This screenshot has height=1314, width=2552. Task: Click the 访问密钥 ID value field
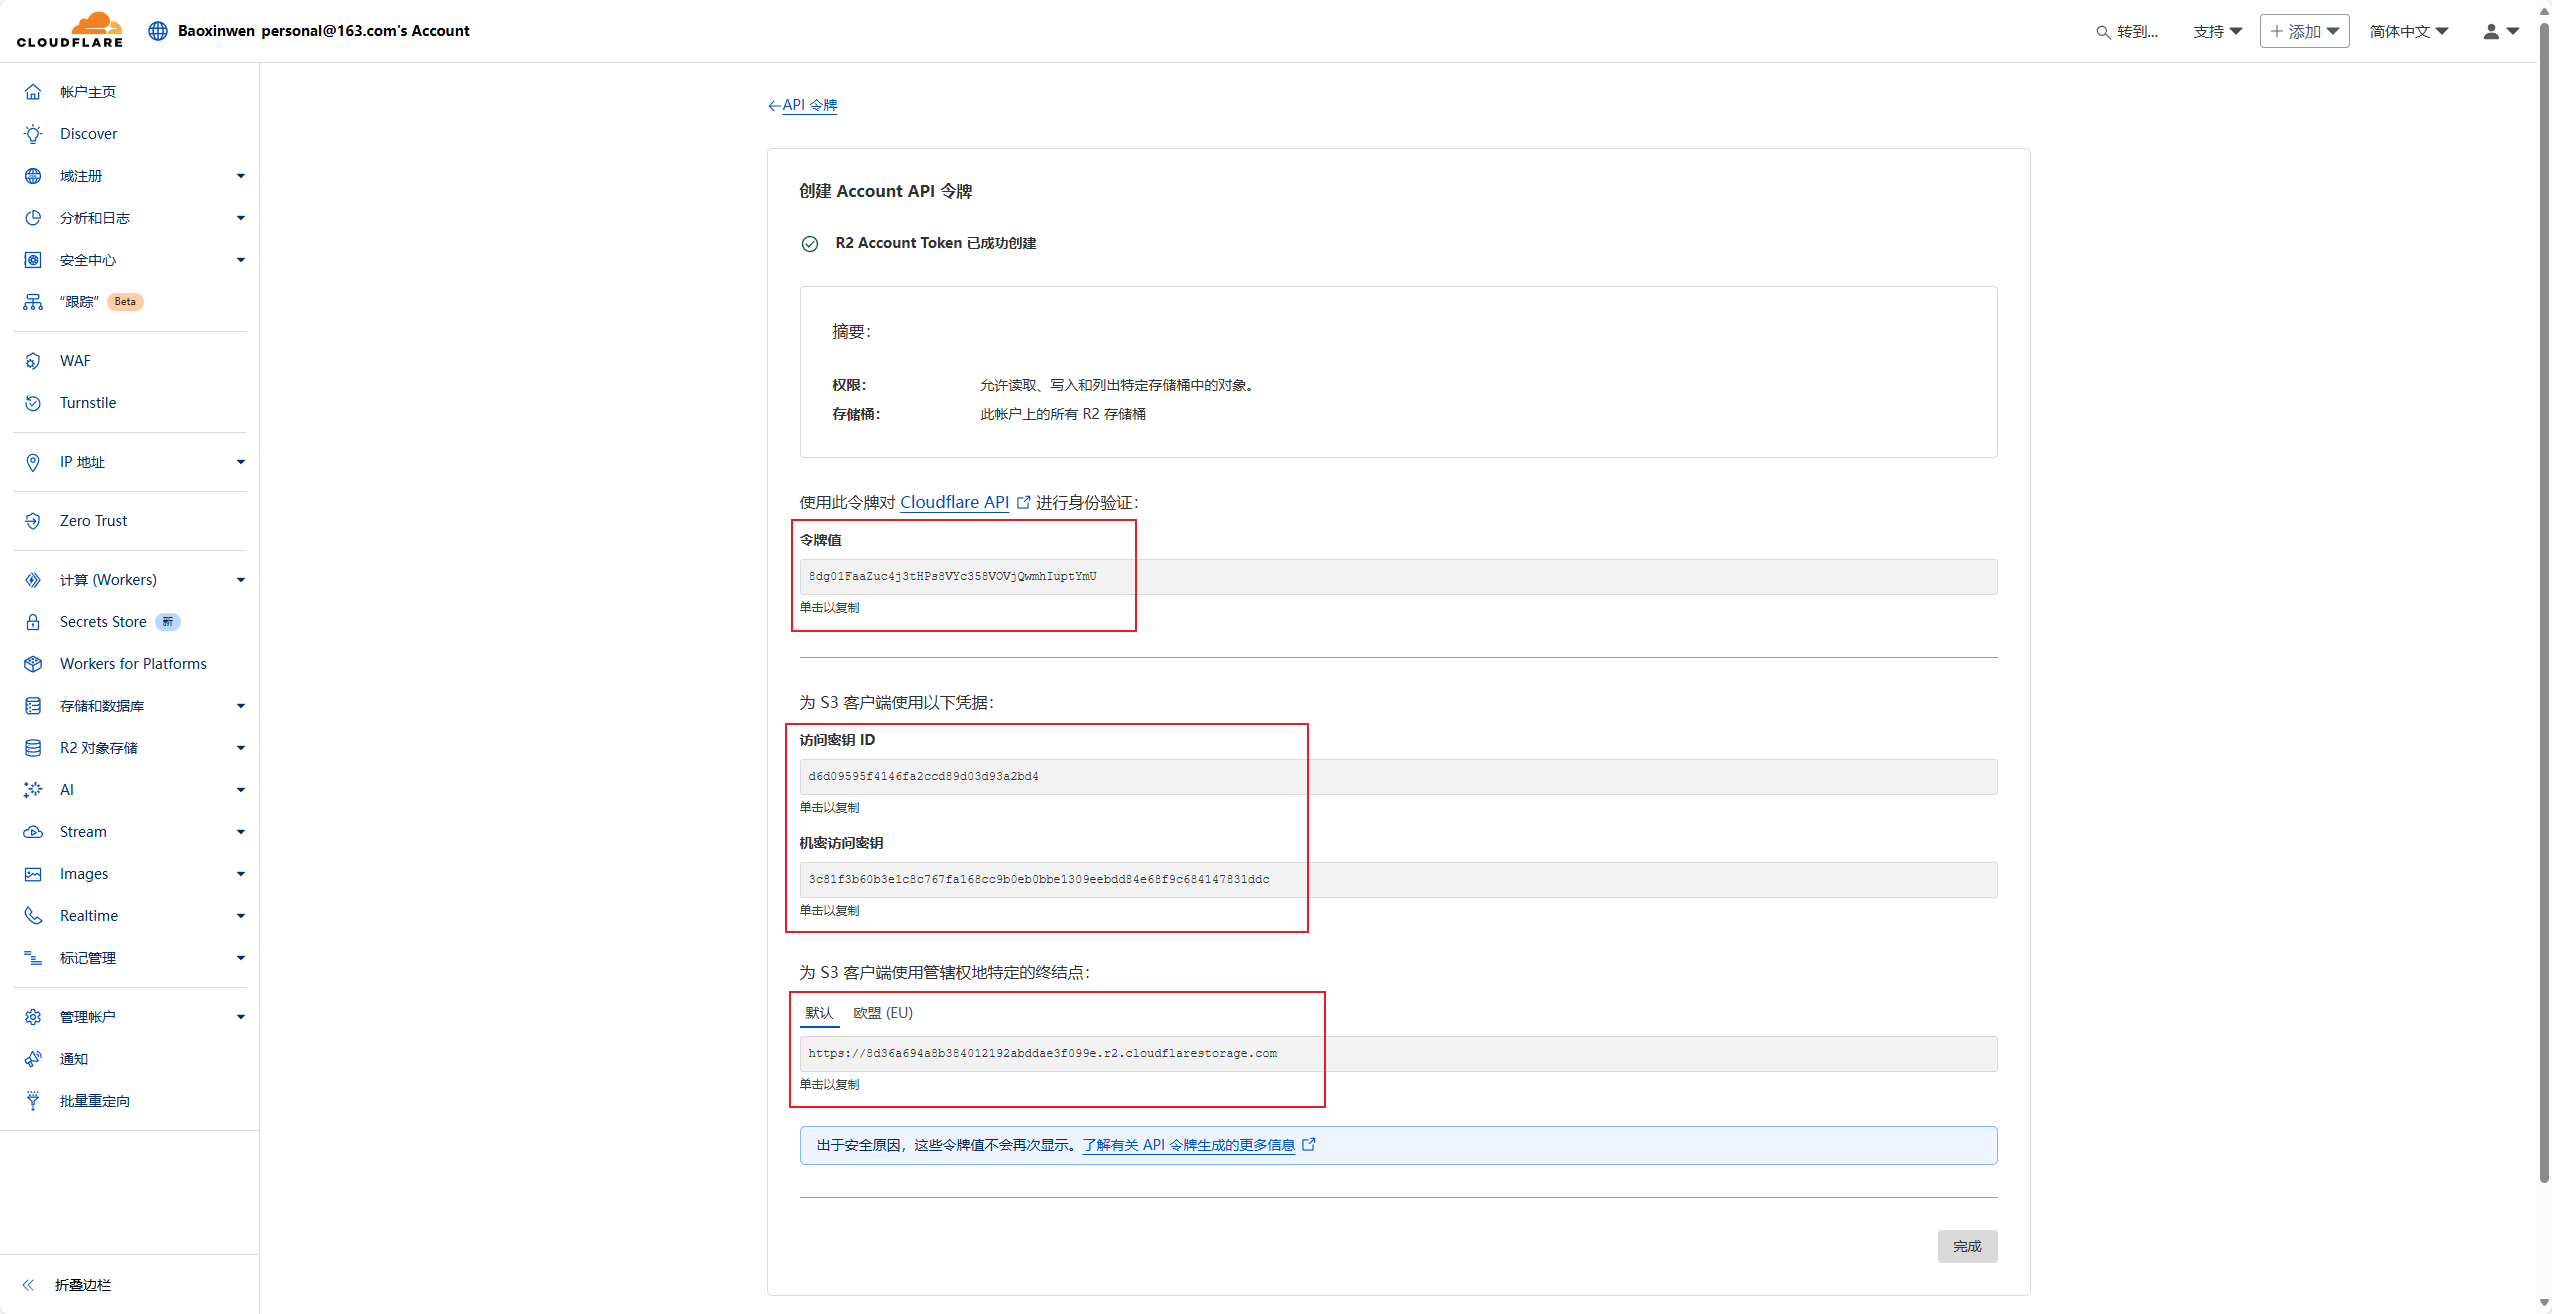pyautogui.click(x=1398, y=777)
